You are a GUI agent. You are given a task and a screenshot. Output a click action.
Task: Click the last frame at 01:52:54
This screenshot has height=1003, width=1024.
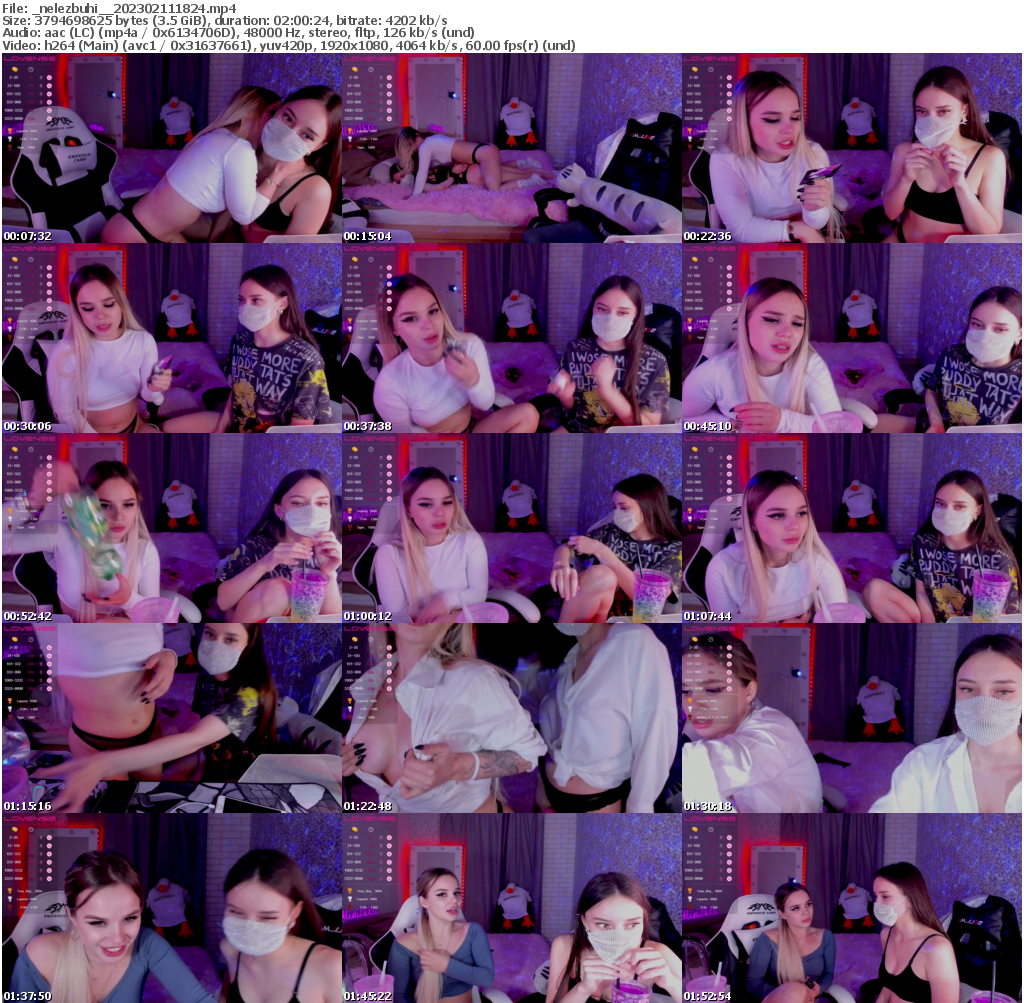[x=851, y=908]
